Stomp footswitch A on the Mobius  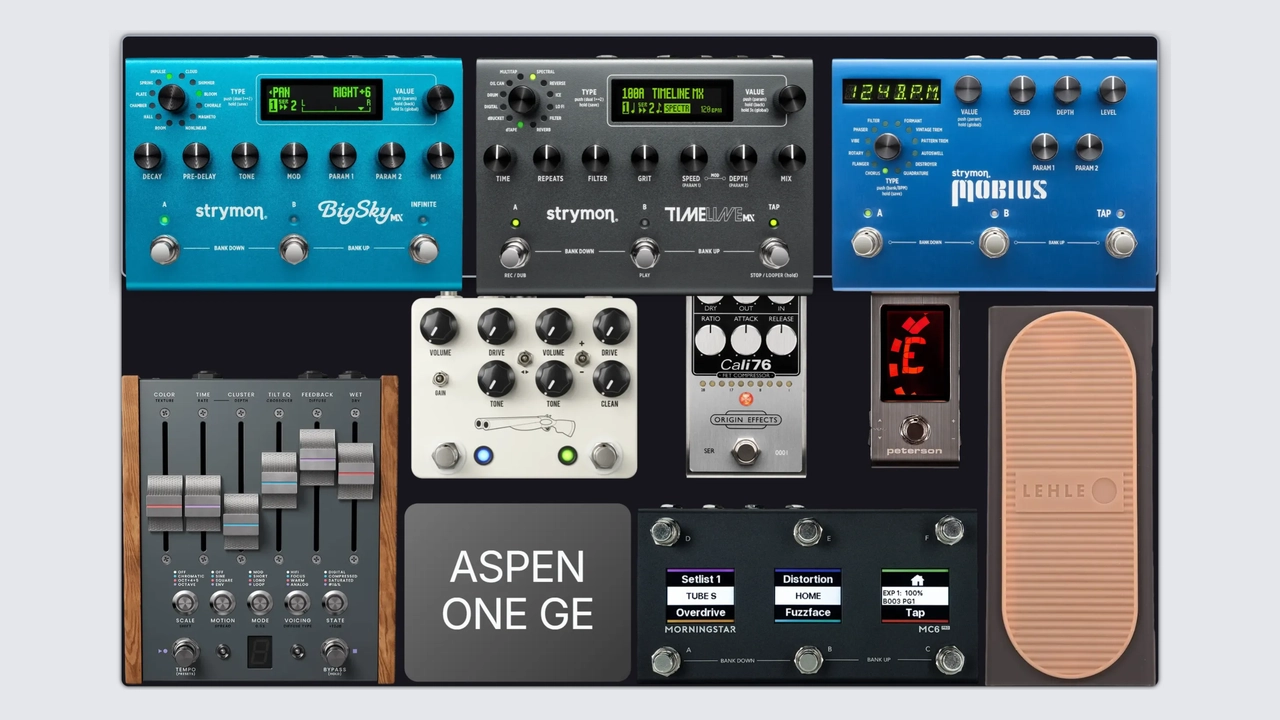867,243
